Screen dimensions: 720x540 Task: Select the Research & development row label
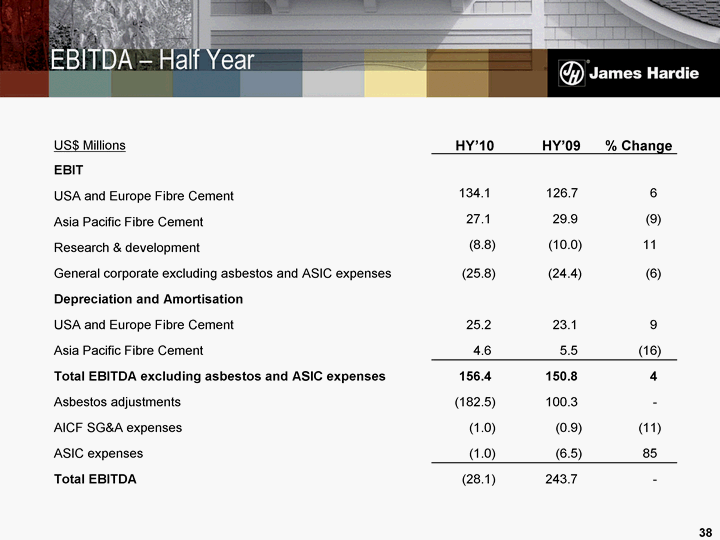point(126,247)
